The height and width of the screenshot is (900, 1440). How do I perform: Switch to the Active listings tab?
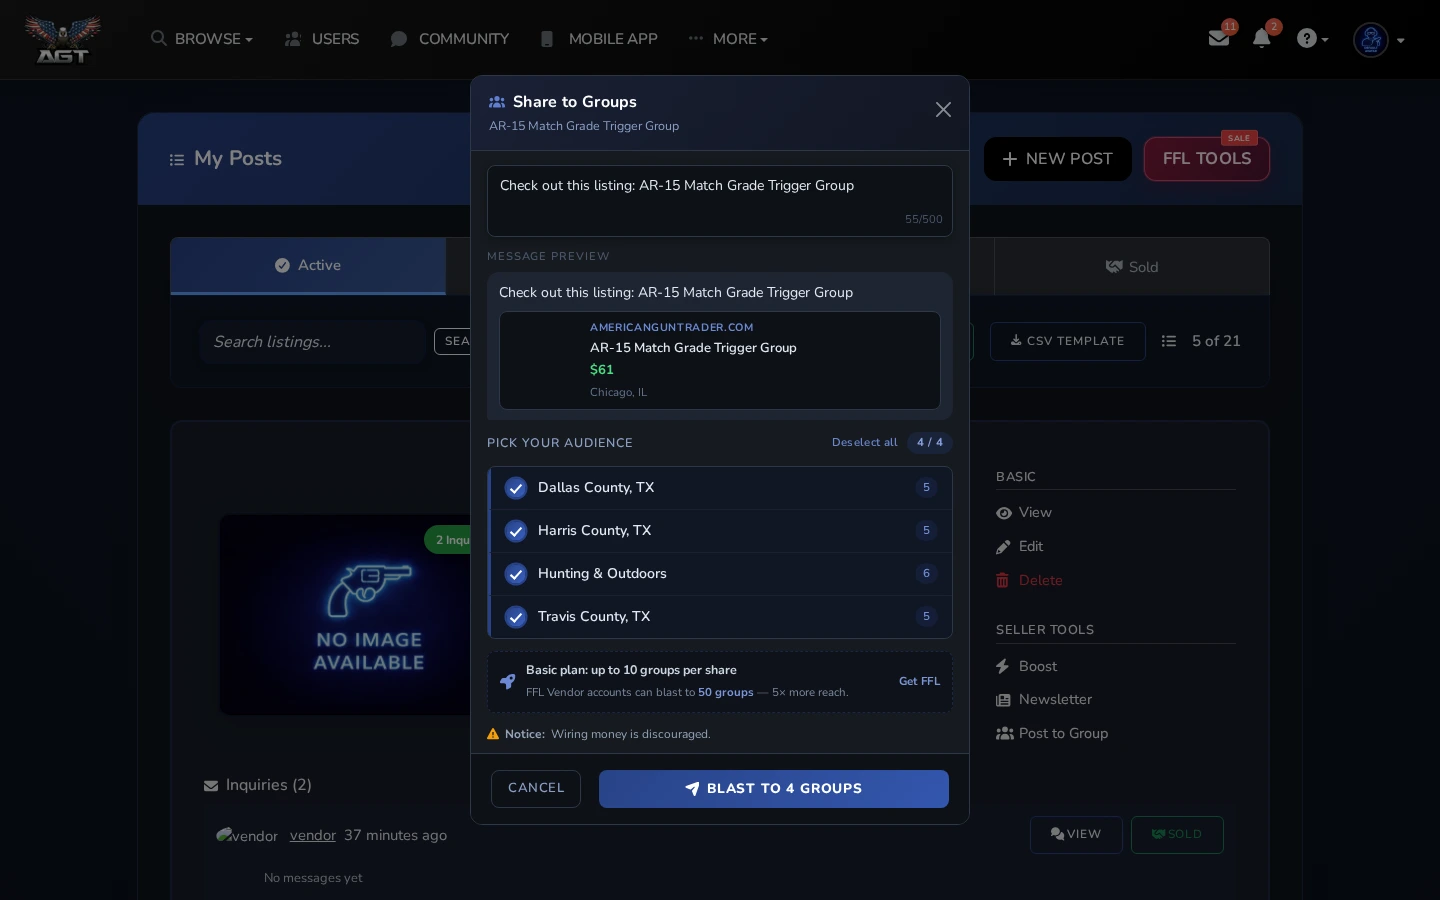pyautogui.click(x=308, y=266)
